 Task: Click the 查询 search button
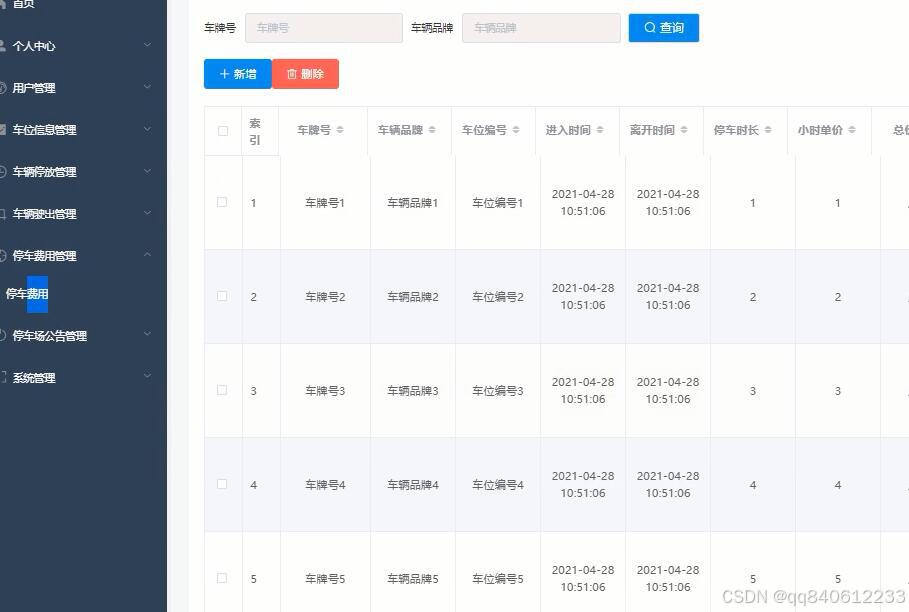(x=663, y=27)
